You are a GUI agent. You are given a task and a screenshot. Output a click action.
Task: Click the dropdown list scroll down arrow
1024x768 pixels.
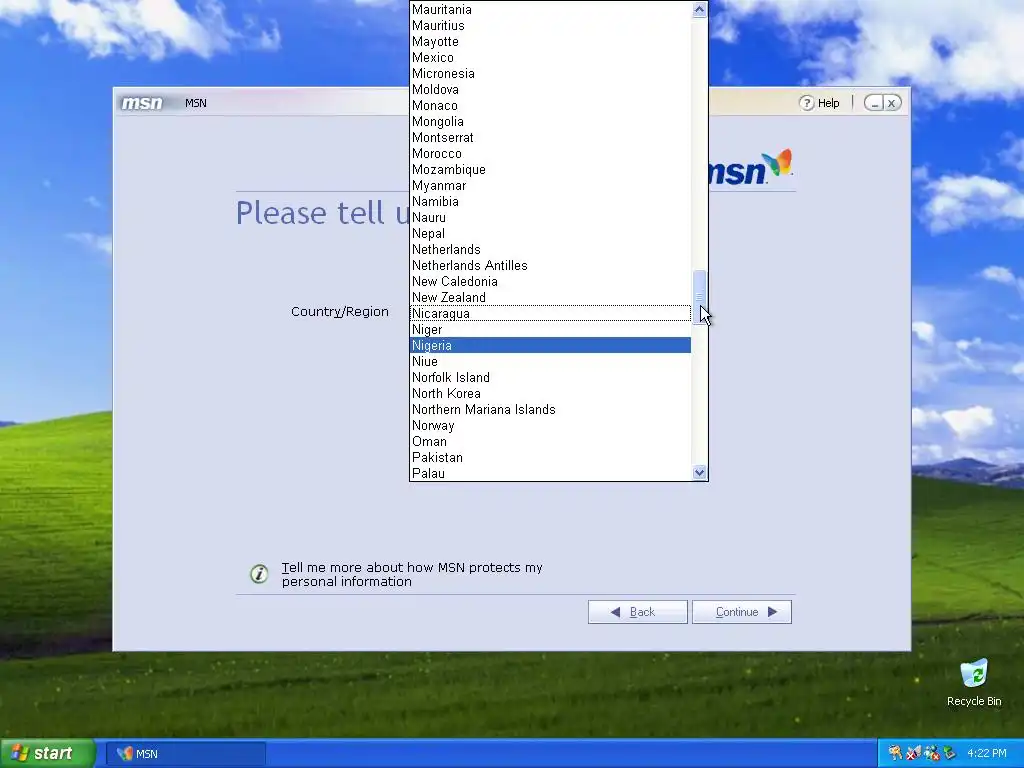click(x=699, y=472)
